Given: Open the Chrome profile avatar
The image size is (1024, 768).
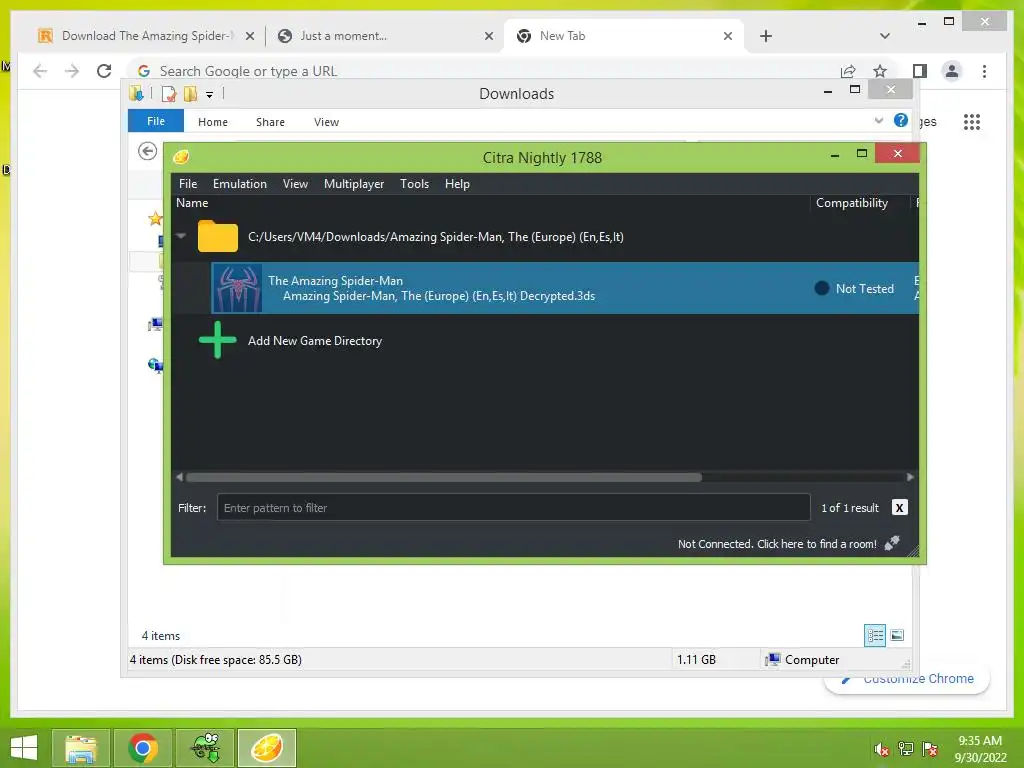Looking at the screenshot, I should 952,71.
